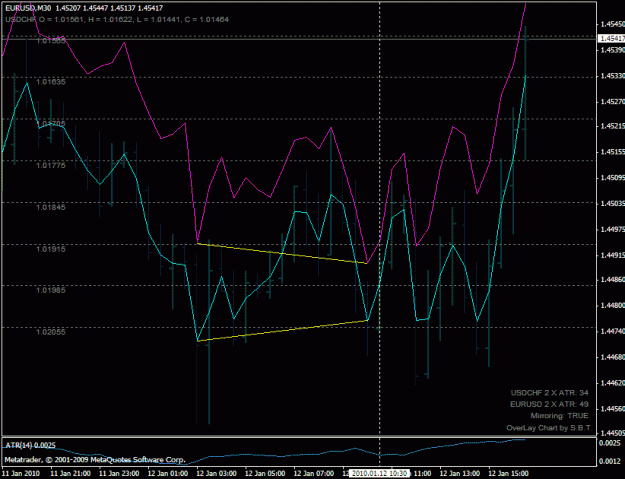Screen dimensions: 625x479
Task: Select the lower yellow trendline
Action: coord(282,330)
